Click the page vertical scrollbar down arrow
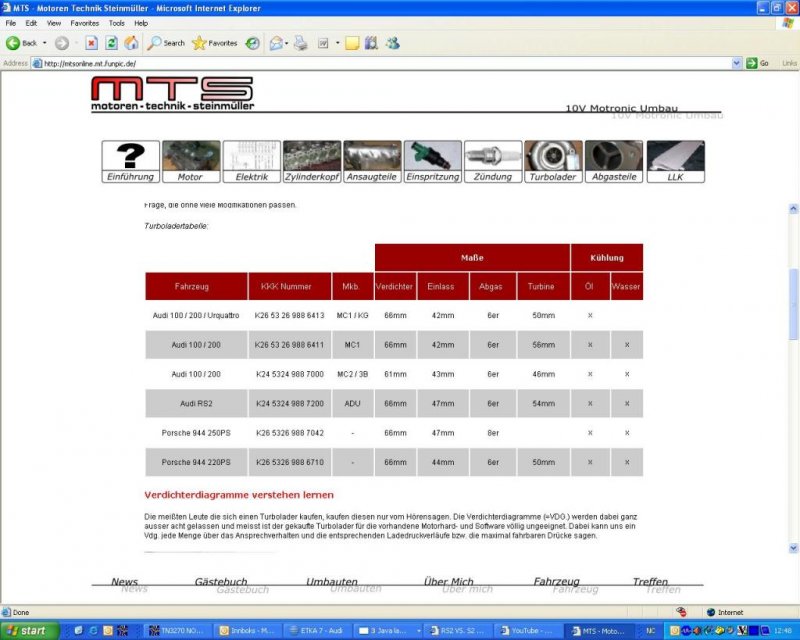Image resolution: width=800 pixels, height=640 pixels. pyautogui.click(x=794, y=548)
